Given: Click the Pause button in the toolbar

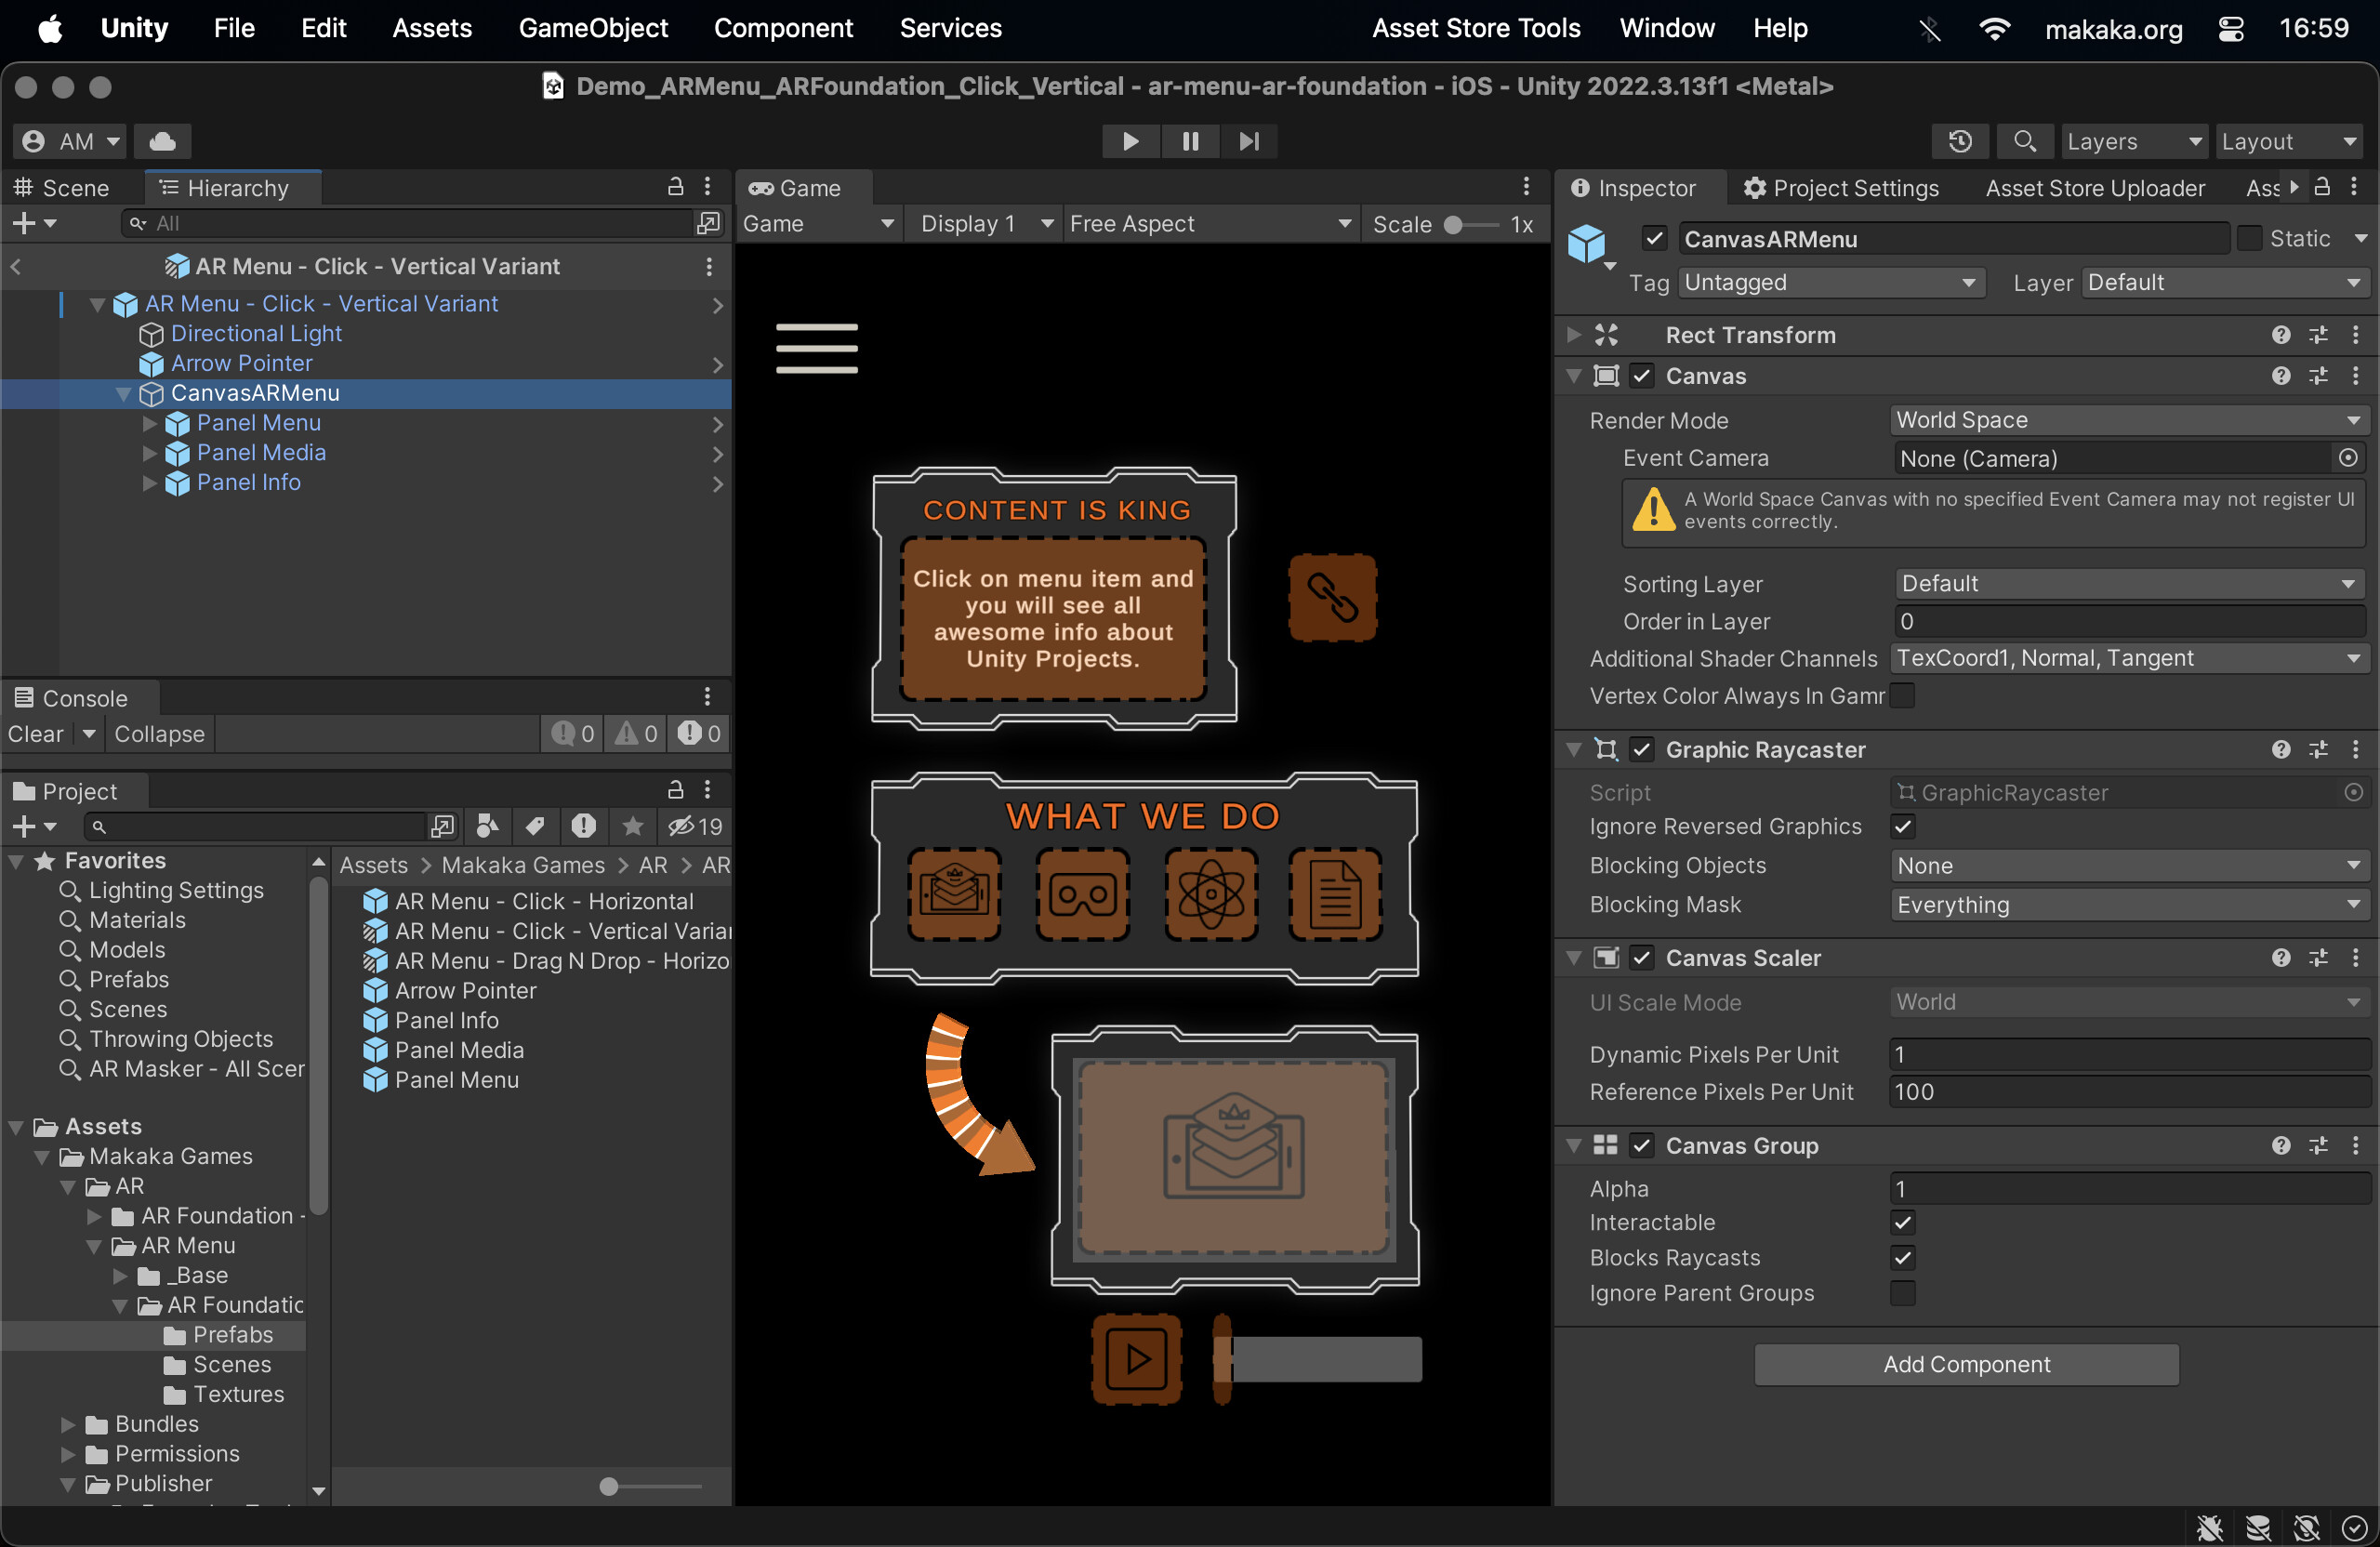Looking at the screenshot, I should [1189, 141].
